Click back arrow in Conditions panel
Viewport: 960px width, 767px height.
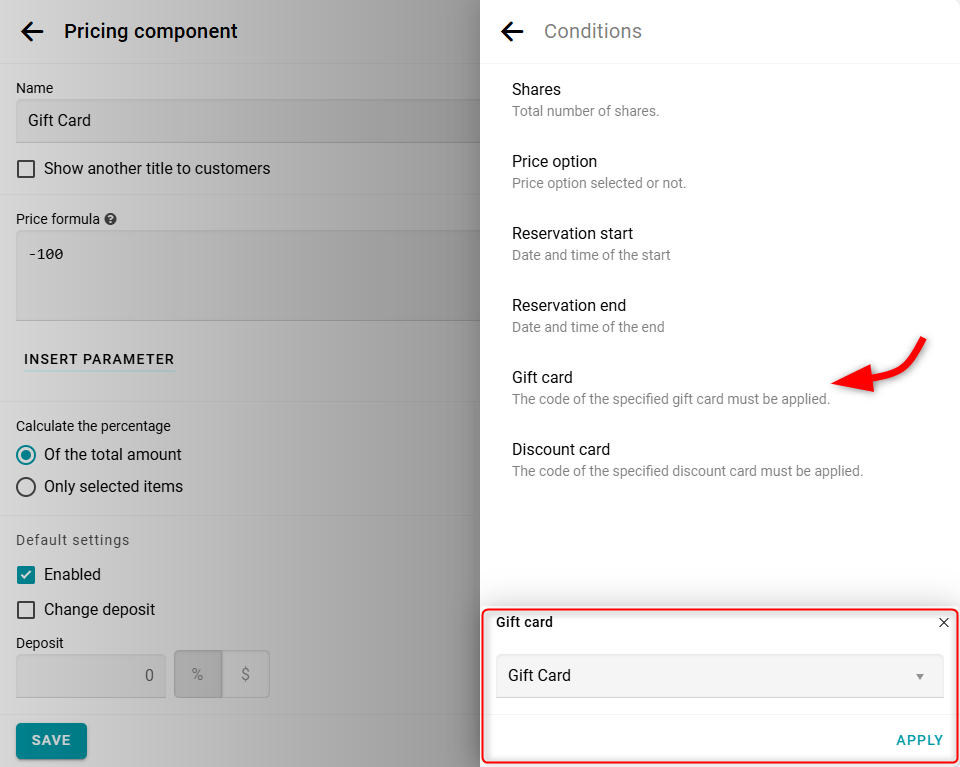(x=512, y=32)
